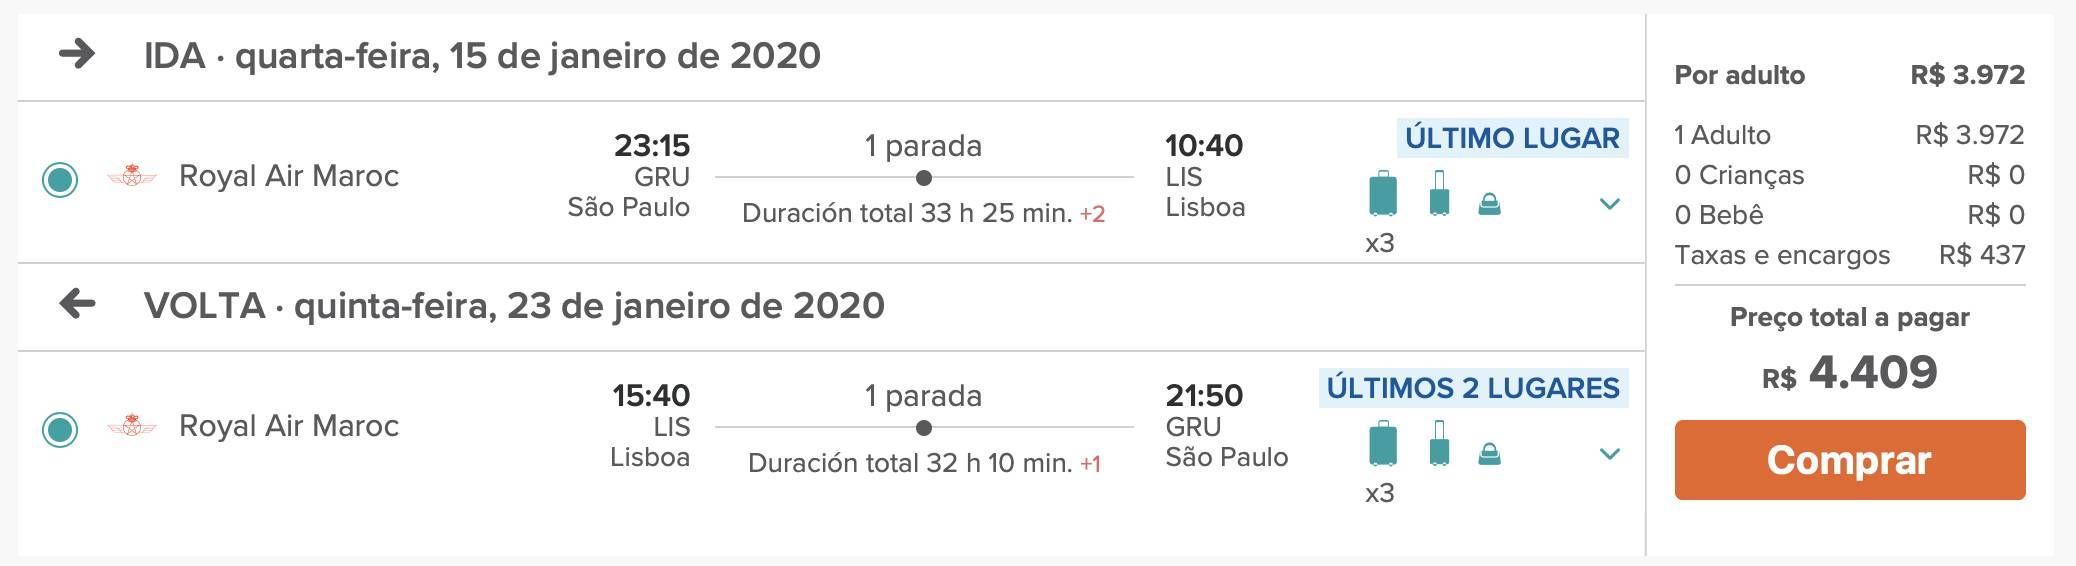2076x566 pixels.
Task: Select the outbound Royal Air Maroc radio button
Action: pyautogui.click(x=60, y=180)
